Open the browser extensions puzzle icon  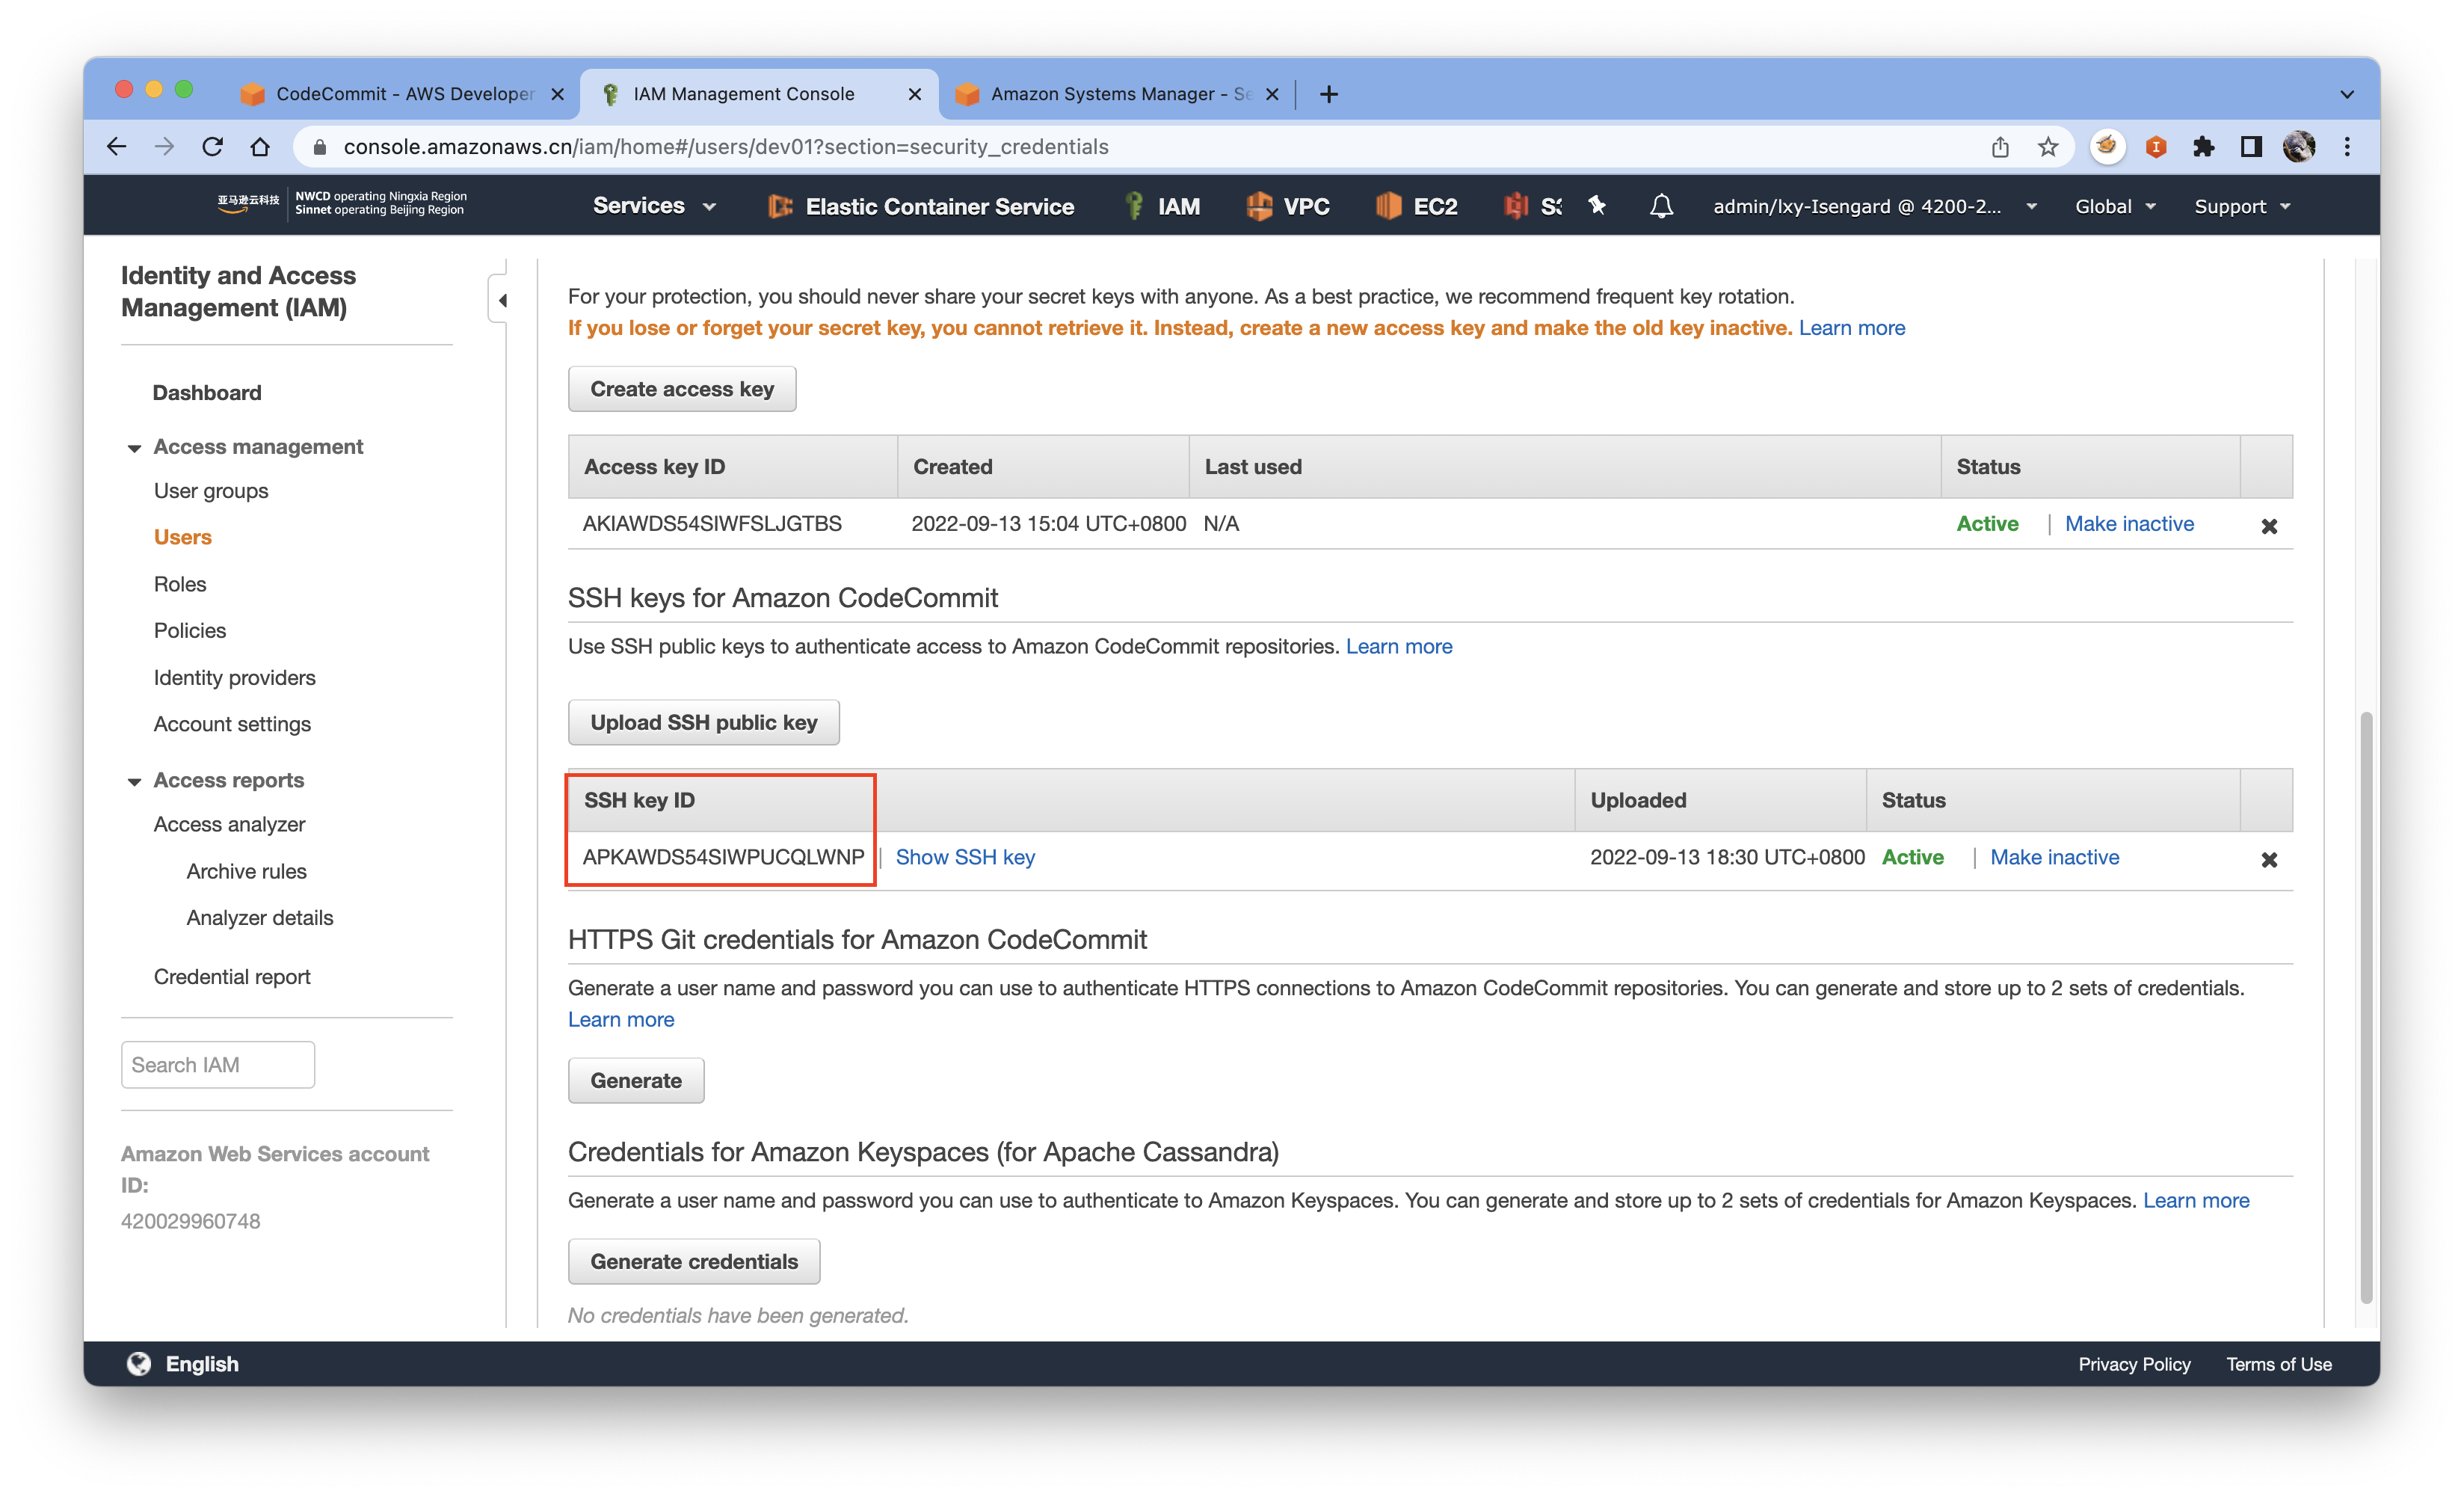pyautogui.click(x=2203, y=147)
